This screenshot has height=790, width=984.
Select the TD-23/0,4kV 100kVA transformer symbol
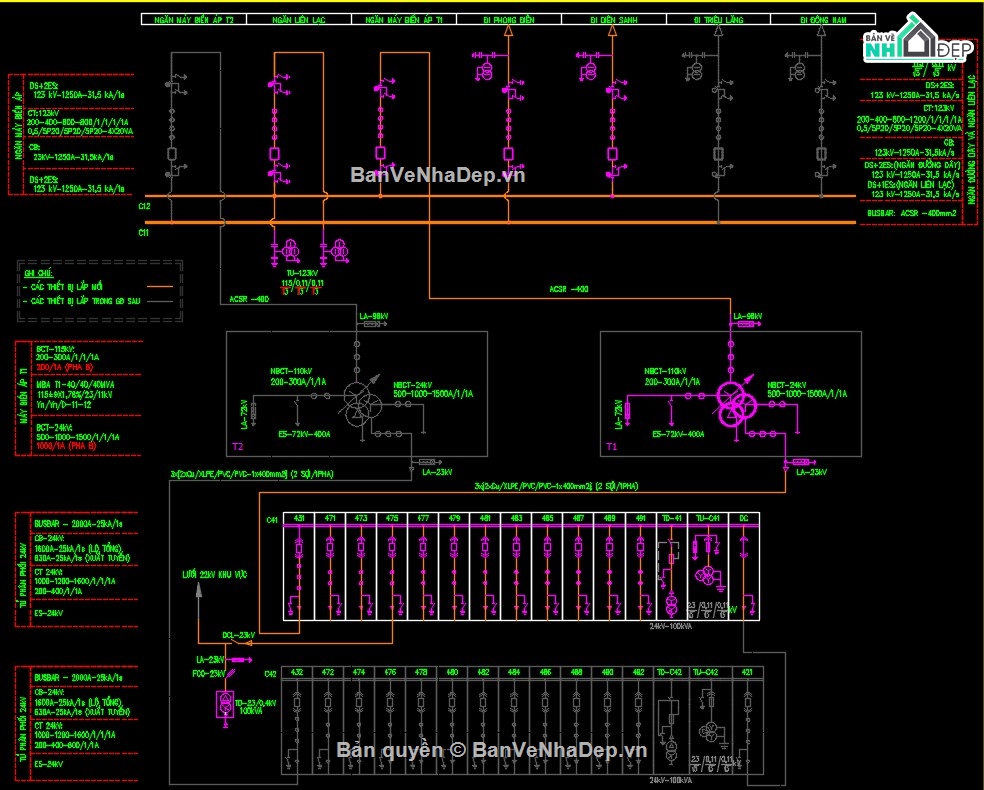point(225,706)
